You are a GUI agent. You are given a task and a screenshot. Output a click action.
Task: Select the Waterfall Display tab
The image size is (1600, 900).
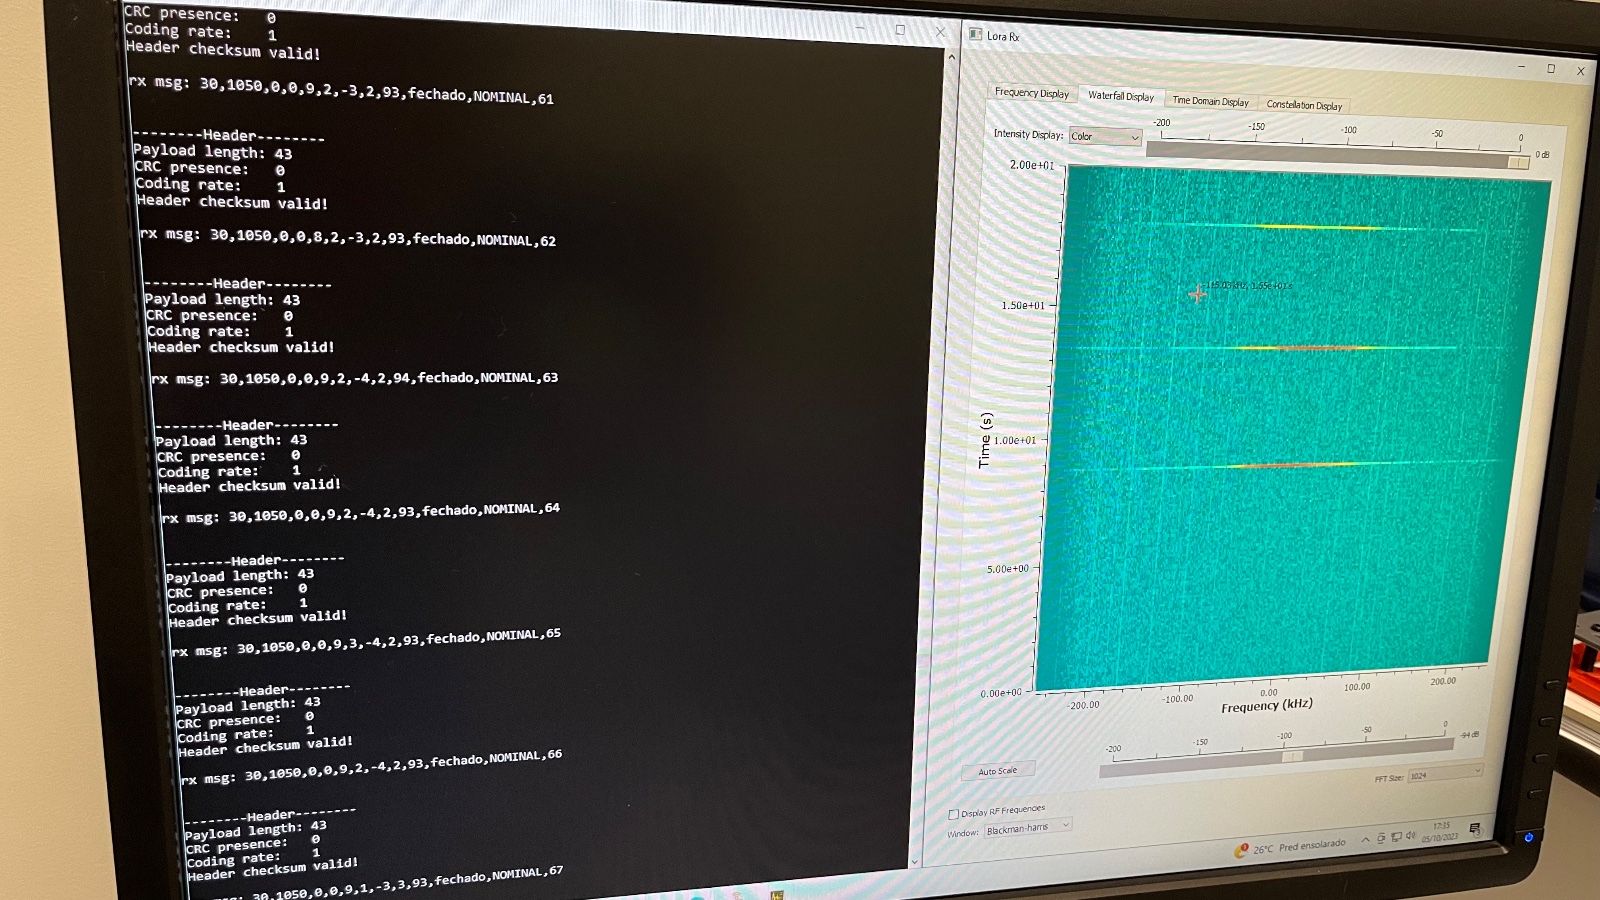1120,96
